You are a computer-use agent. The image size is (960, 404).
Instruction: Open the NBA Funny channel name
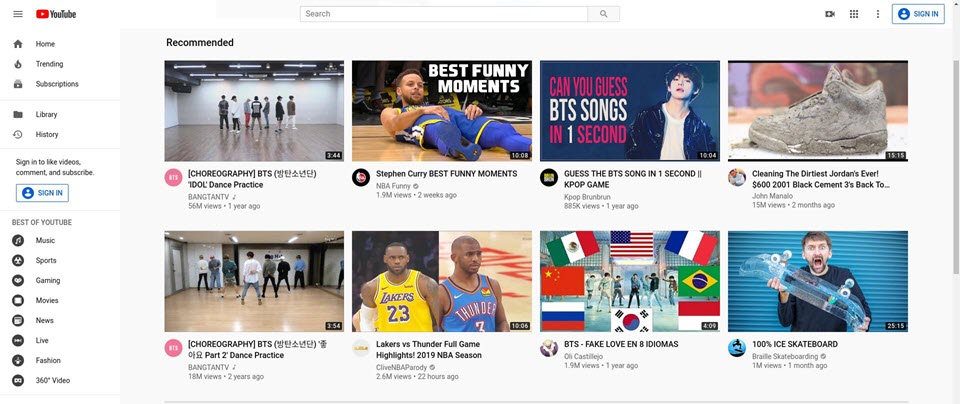point(393,186)
